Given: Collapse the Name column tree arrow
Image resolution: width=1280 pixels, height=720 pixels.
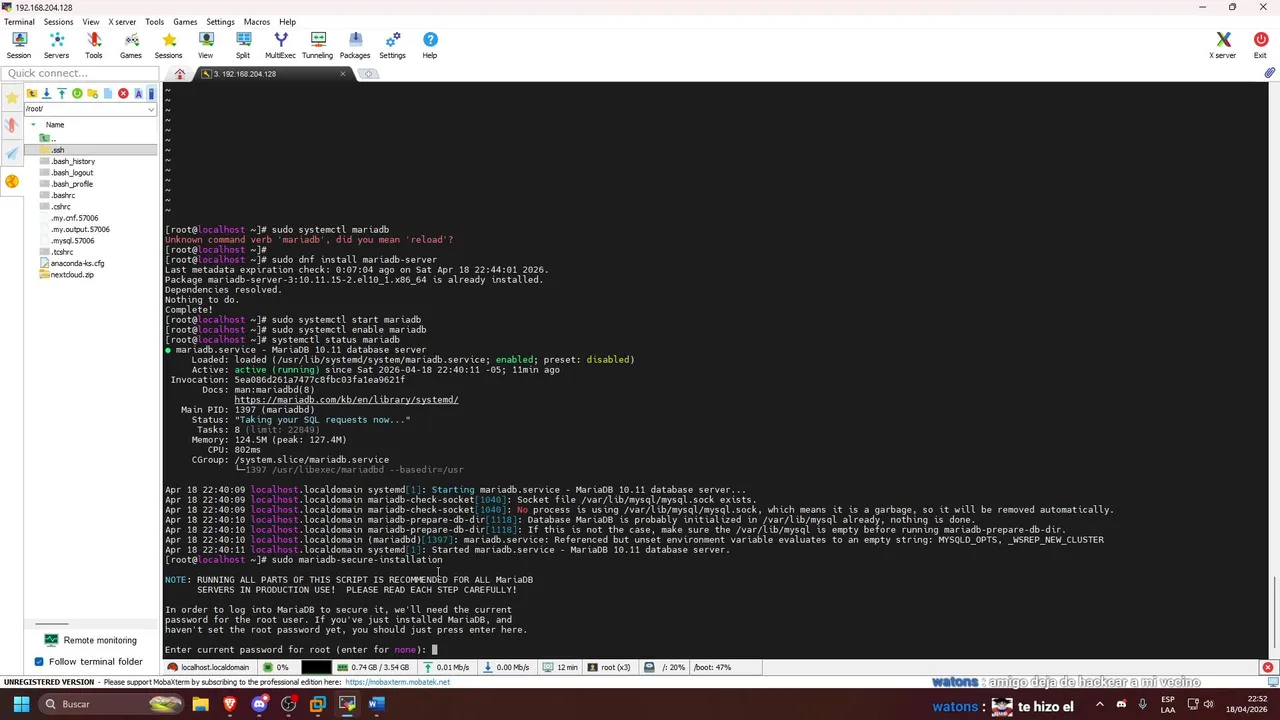Looking at the screenshot, I should [33, 125].
